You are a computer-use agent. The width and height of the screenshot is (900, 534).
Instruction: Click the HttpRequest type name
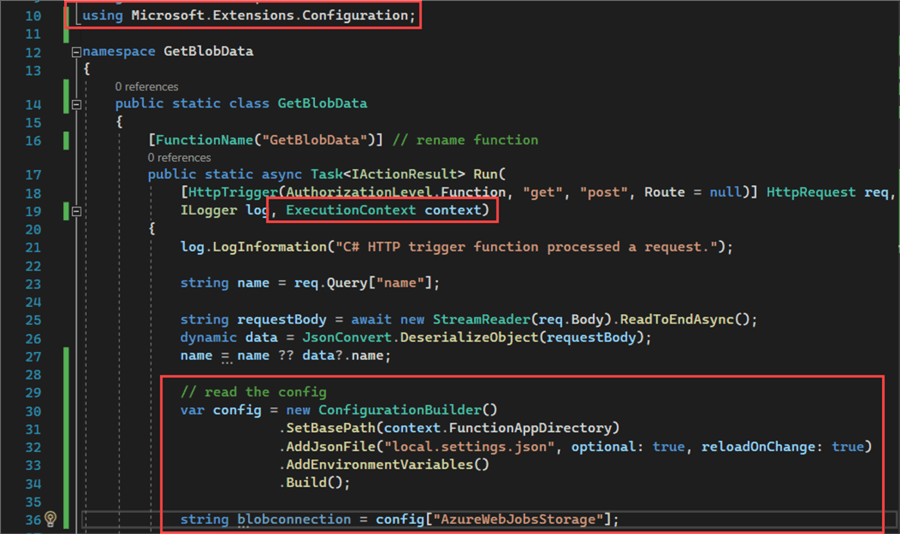[811, 192]
